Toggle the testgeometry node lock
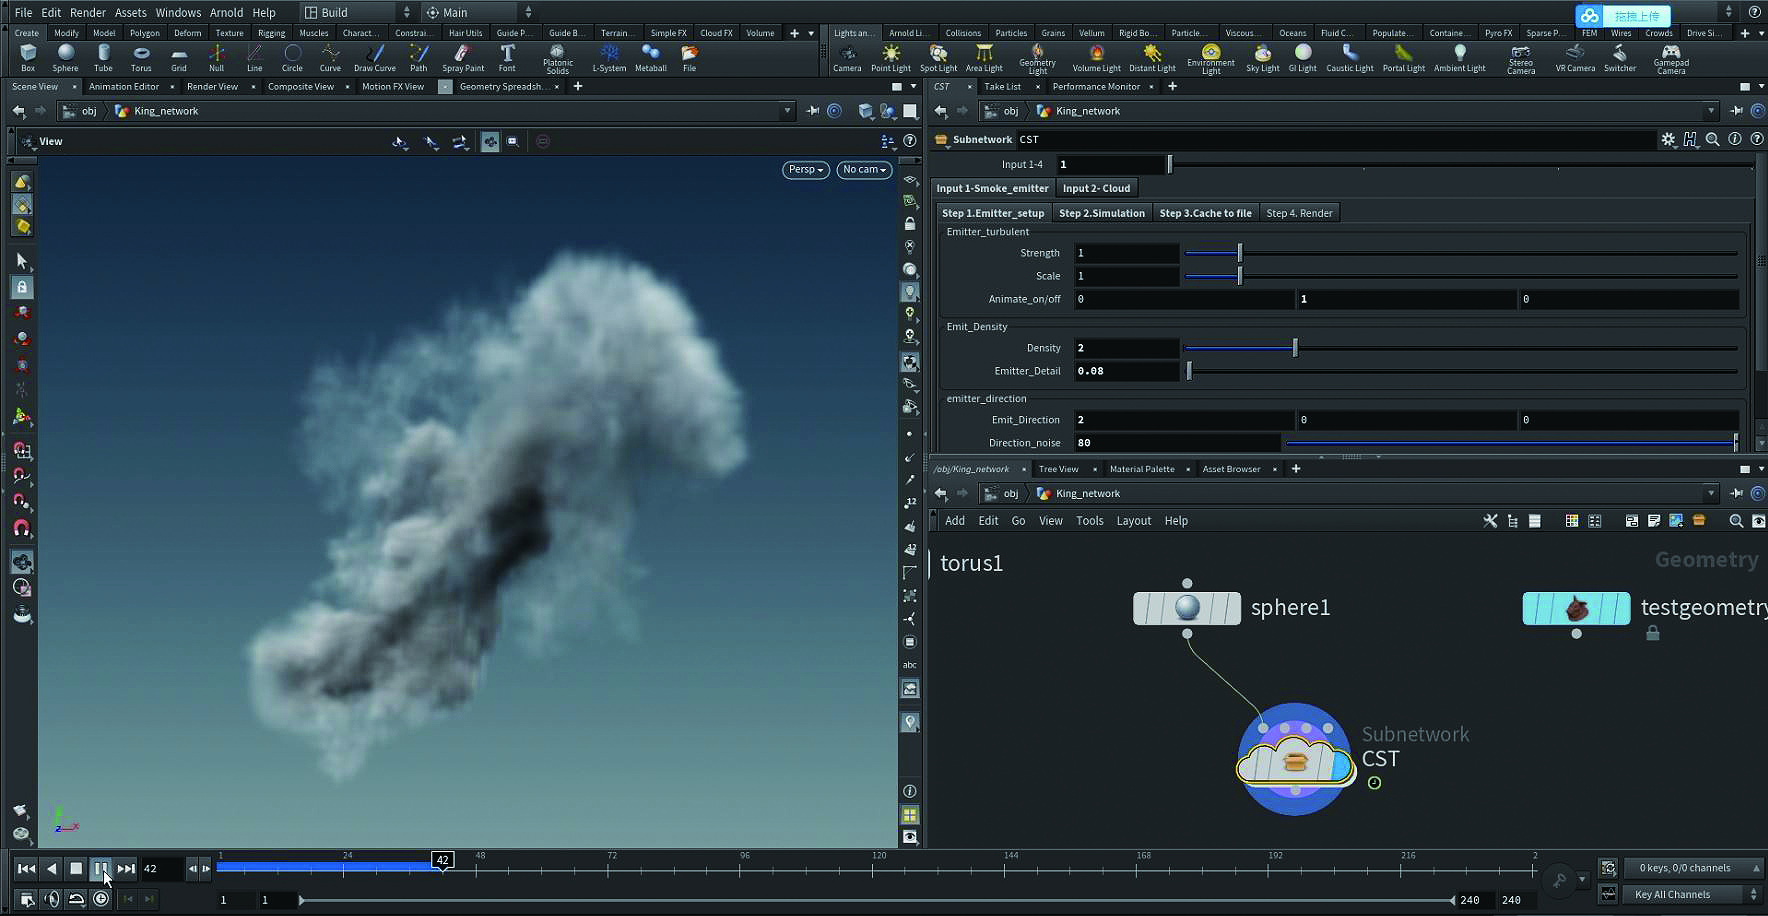1768x916 pixels. tap(1653, 633)
